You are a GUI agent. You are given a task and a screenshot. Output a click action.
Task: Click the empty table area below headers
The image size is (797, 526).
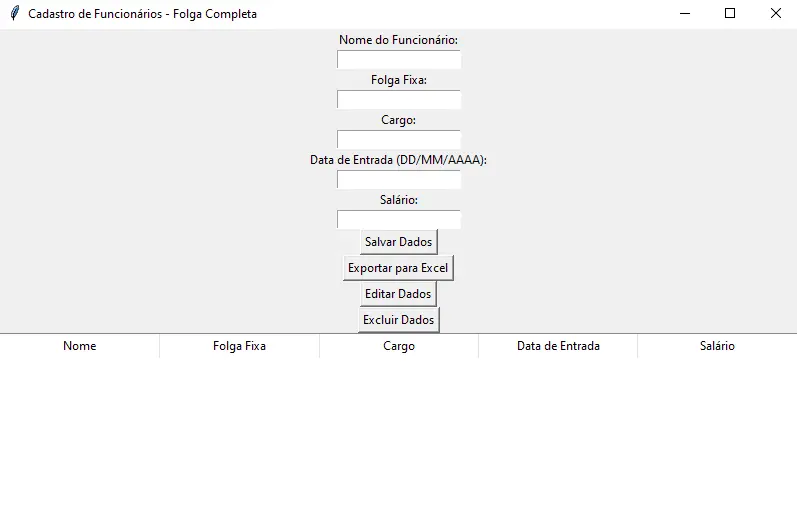[398, 440]
